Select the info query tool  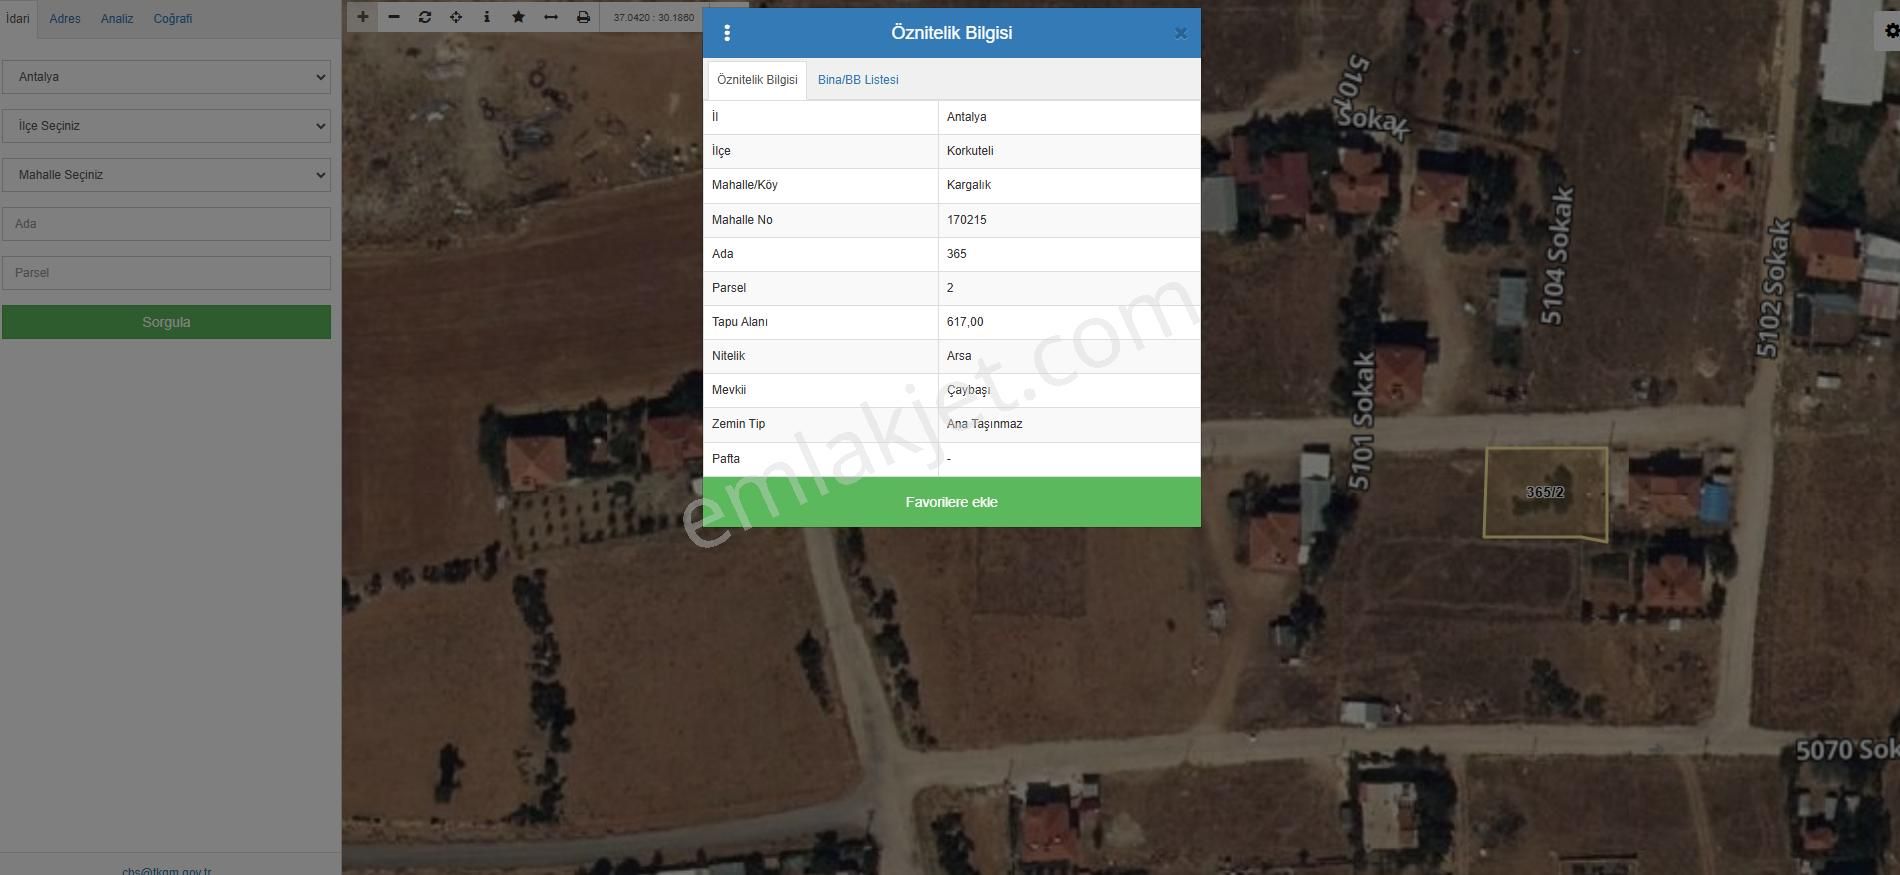(487, 17)
